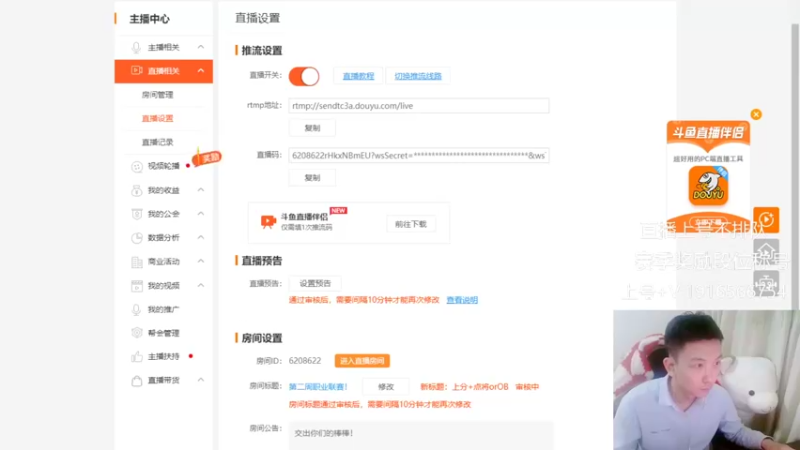Click the orange play floating icon

pyautogui.click(x=766, y=220)
